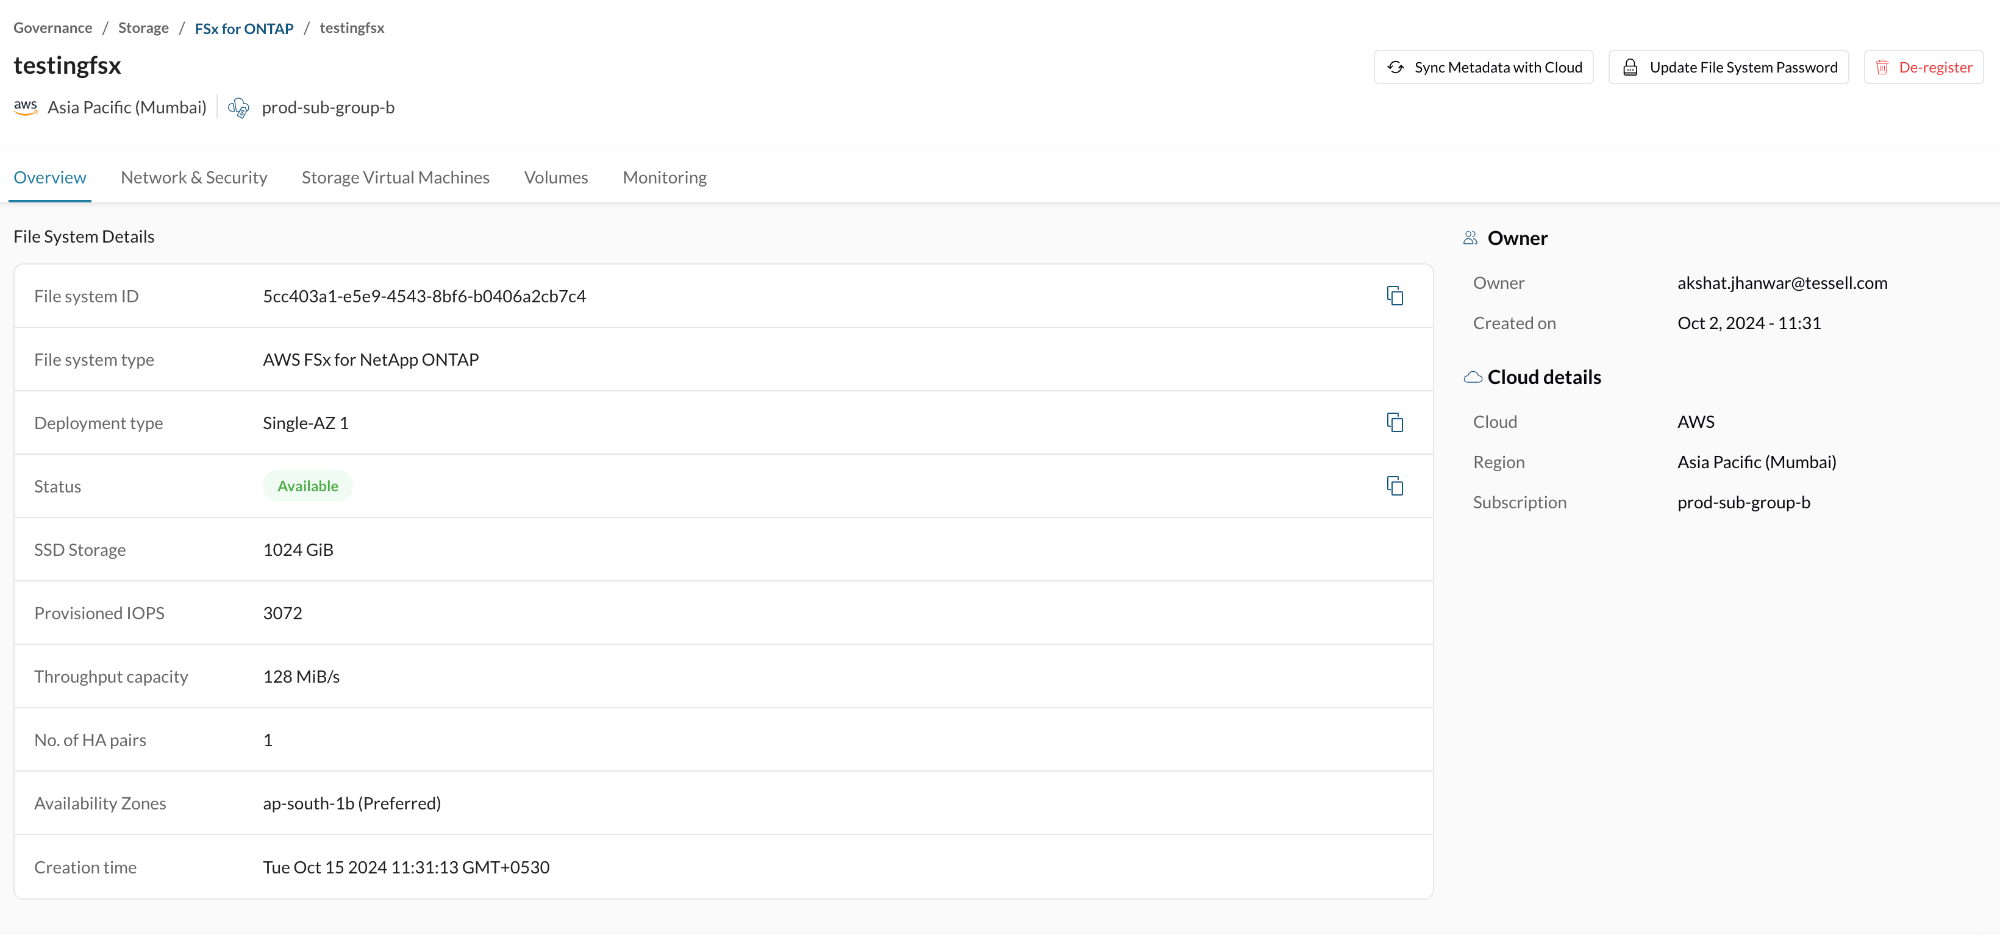Screen dimensions: 2000x935
Task: Click Region value under Cloud details
Action: 1757,462
